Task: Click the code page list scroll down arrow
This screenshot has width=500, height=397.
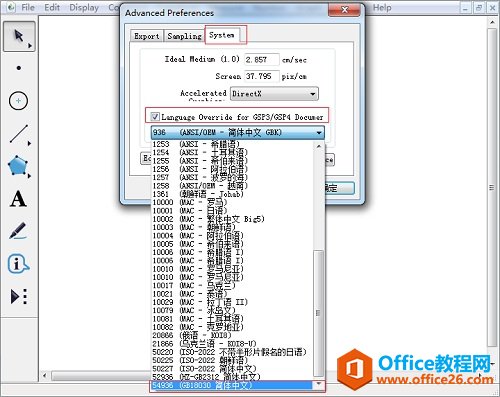Action: 319,384
